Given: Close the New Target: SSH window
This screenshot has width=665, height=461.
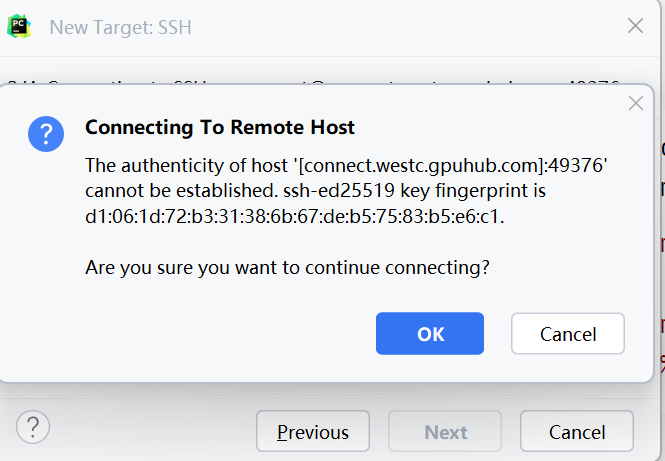Looking at the screenshot, I should click(635, 26).
